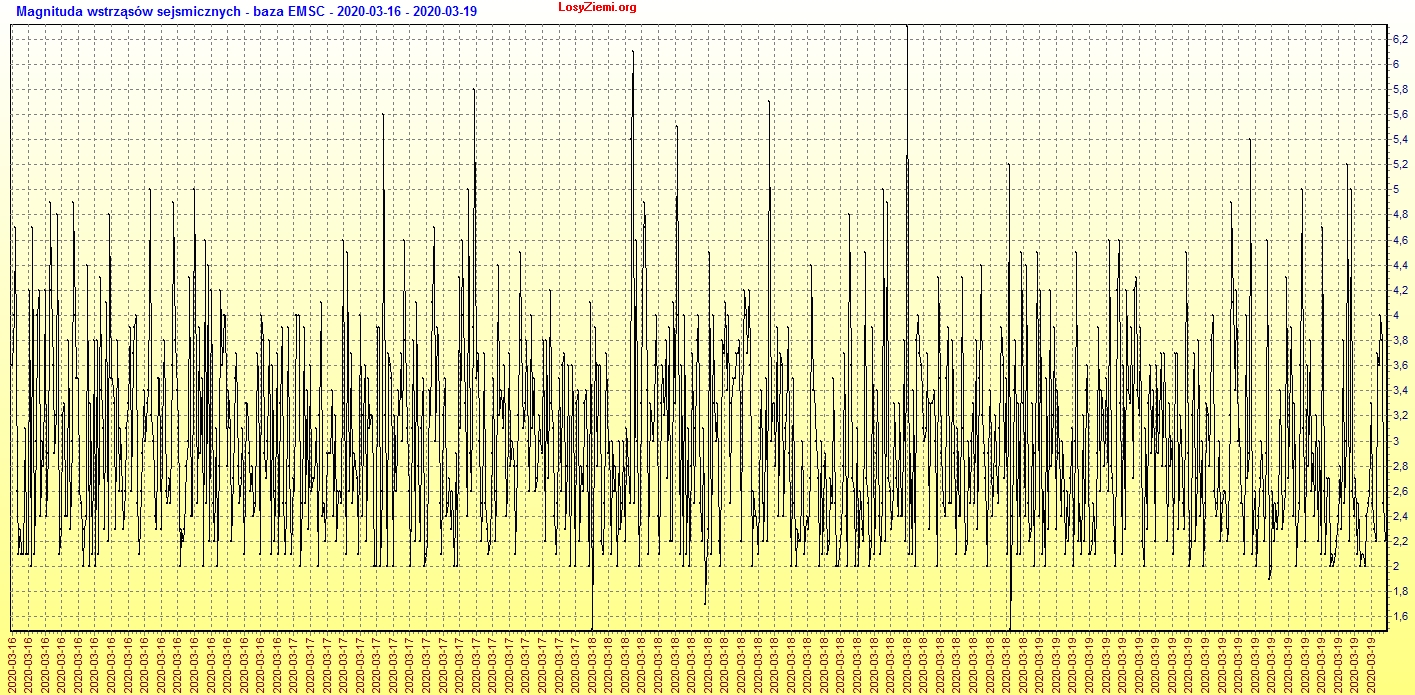Pick the 4,6 magnitude axis label
The image size is (1415, 695).
(x=1400, y=240)
